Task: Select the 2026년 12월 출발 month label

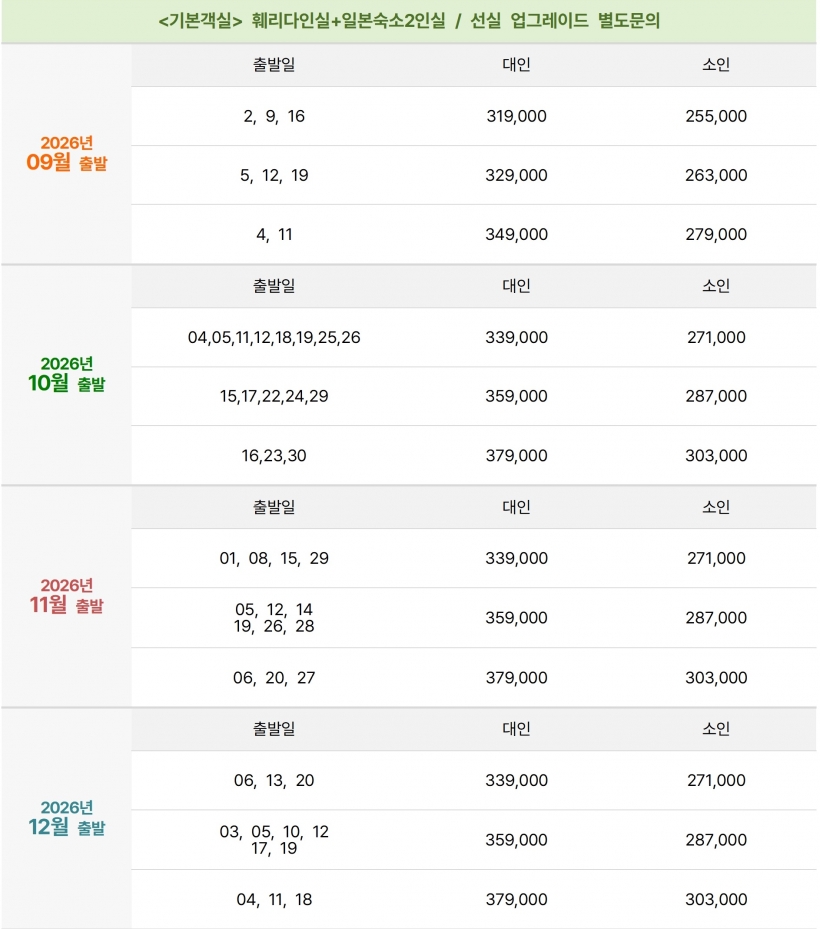Action: pyautogui.click(x=66, y=818)
